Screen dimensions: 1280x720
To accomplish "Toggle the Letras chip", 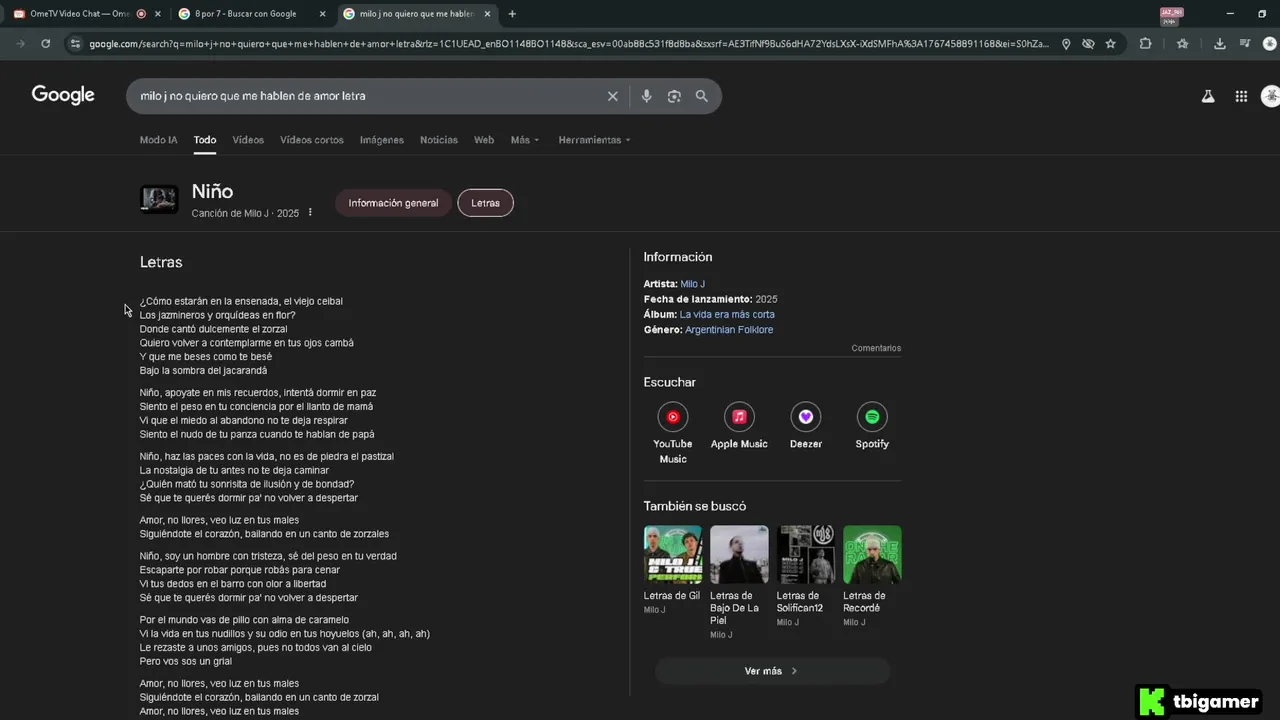I will 485,203.
